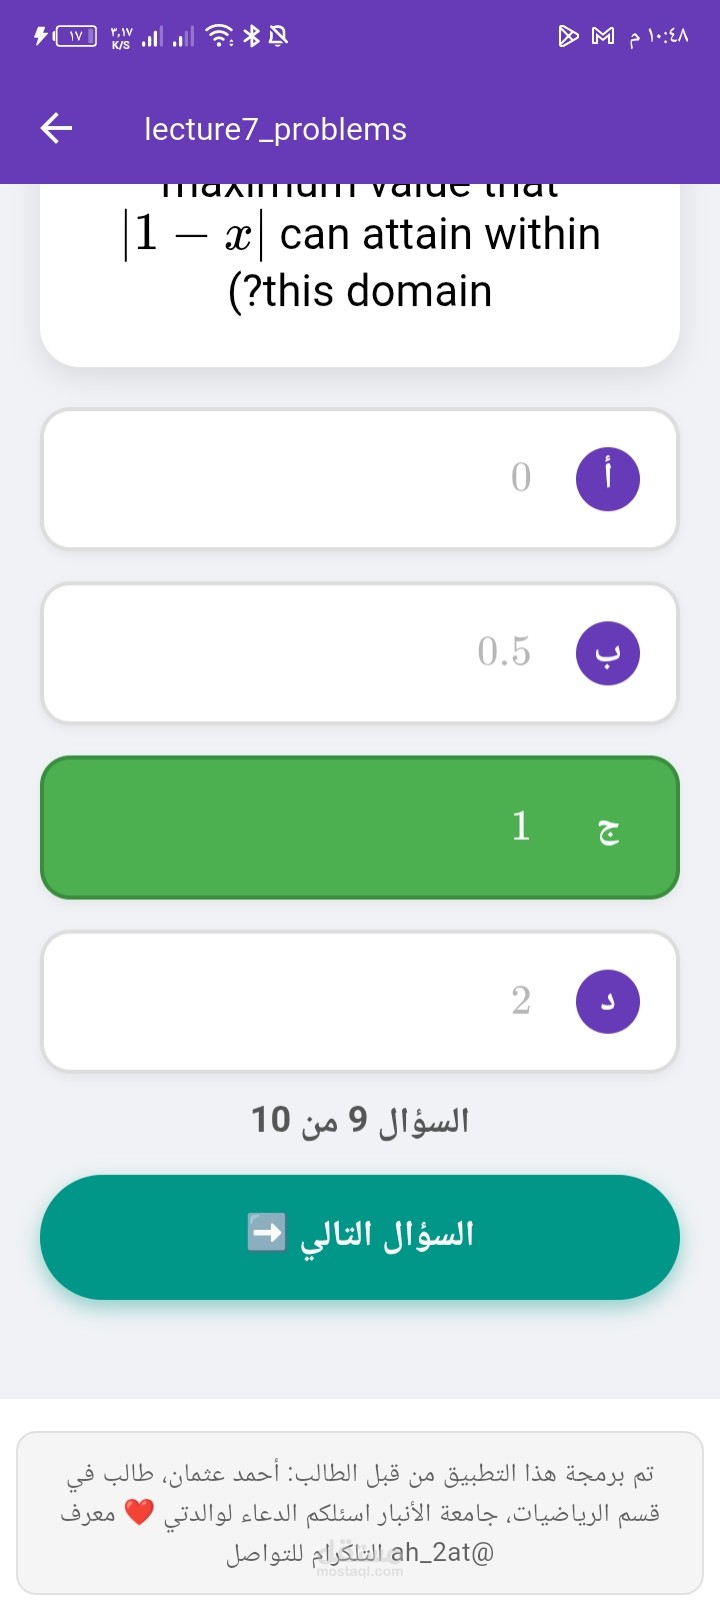Tap the back arrow in header
The width and height of the screenshot is (720, 1611).
click(56, 128)
